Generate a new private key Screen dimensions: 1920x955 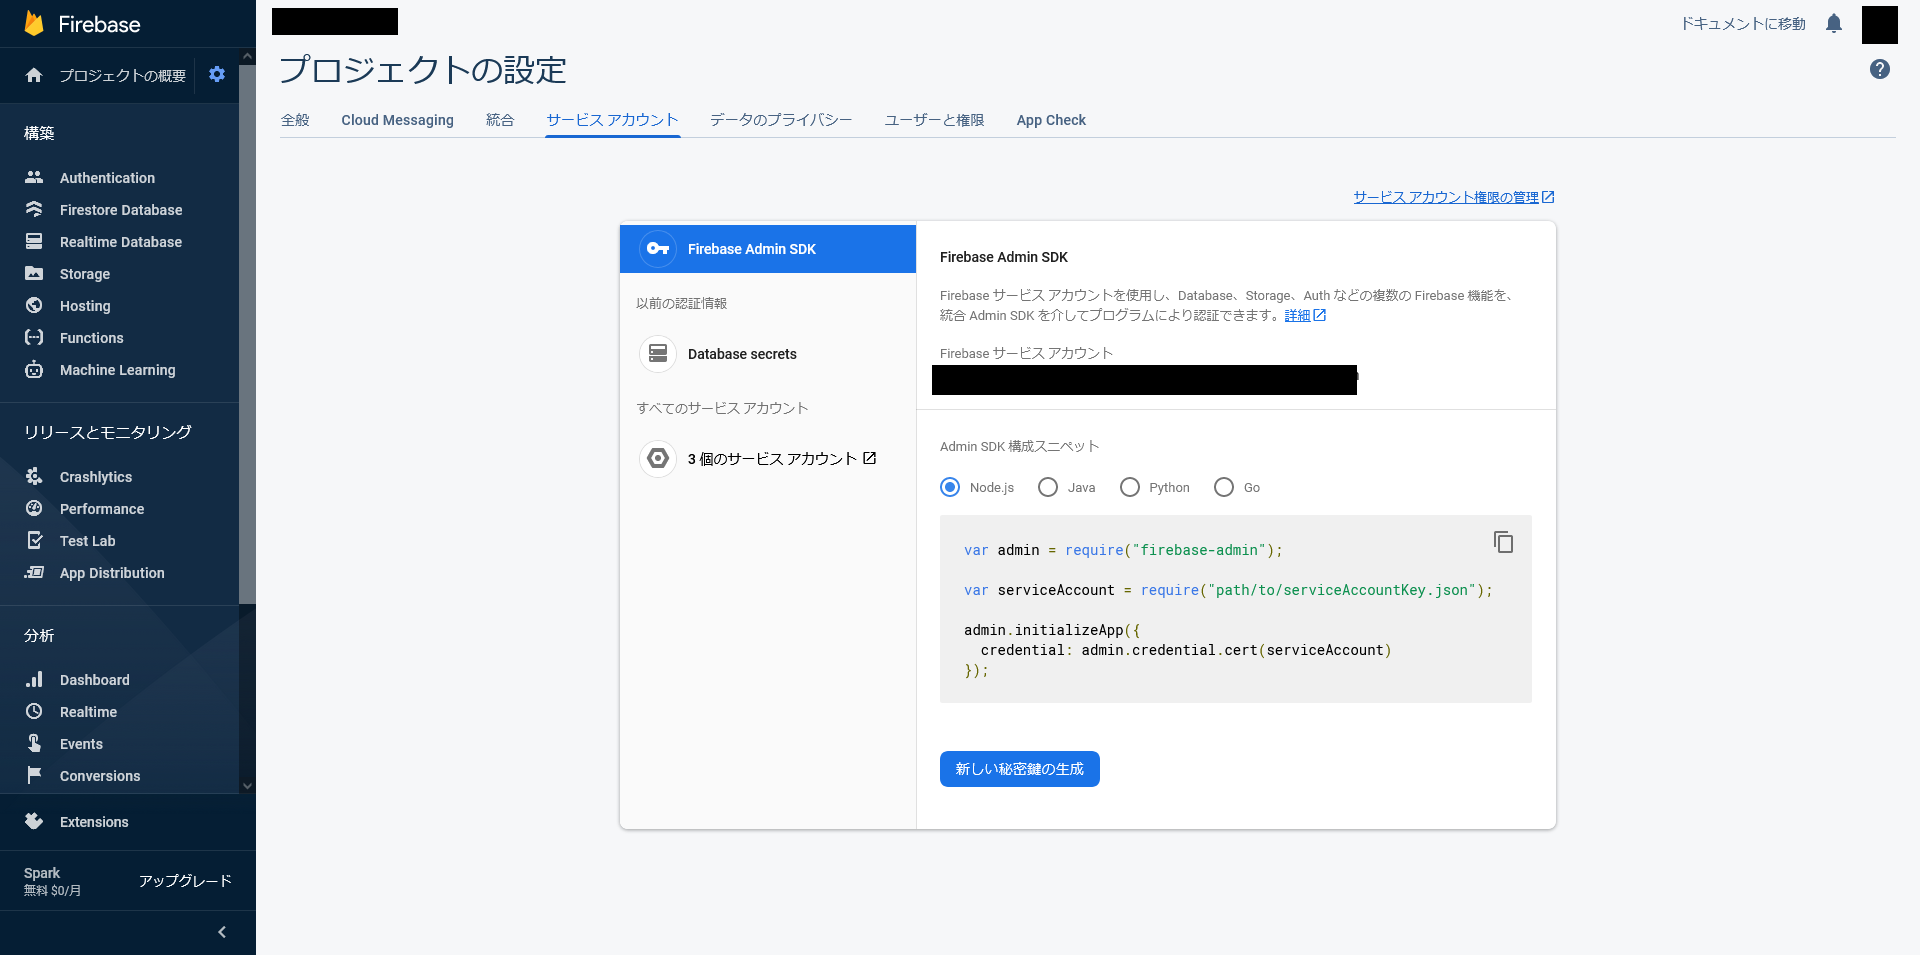point(1019,769)
